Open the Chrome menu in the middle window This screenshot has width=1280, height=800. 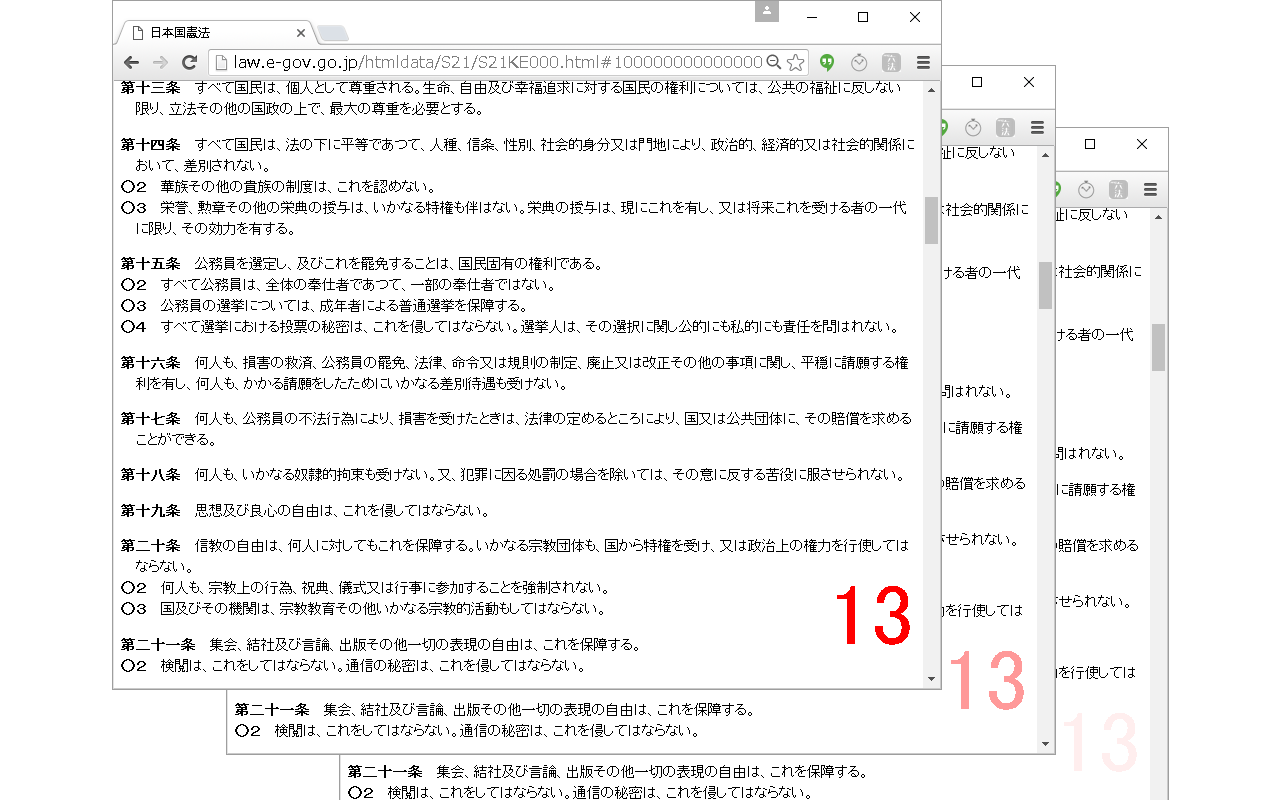pyautogui.click(x=1037, y=127)
